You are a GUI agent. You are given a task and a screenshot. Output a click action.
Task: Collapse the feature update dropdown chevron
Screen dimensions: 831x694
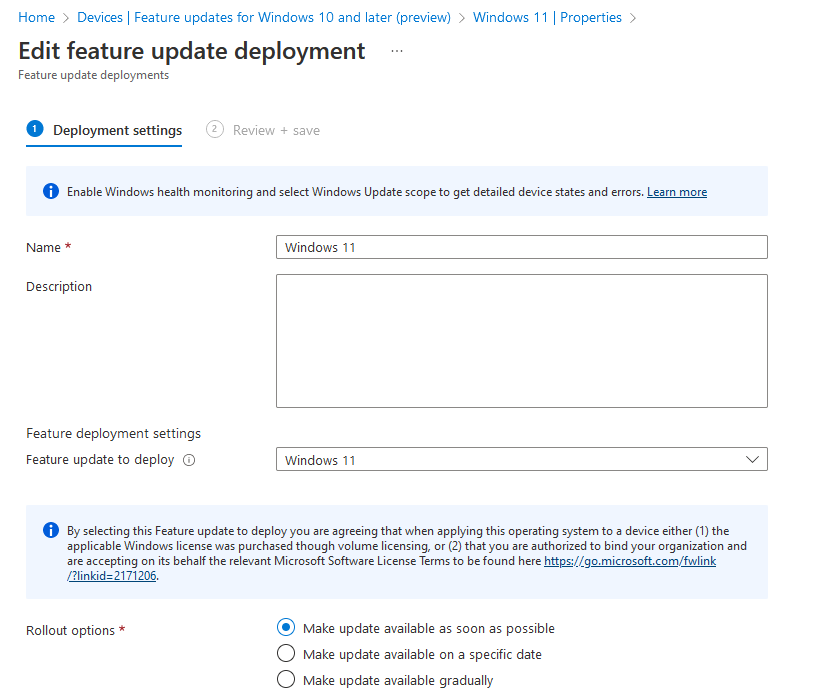click(x=755, y=459)
